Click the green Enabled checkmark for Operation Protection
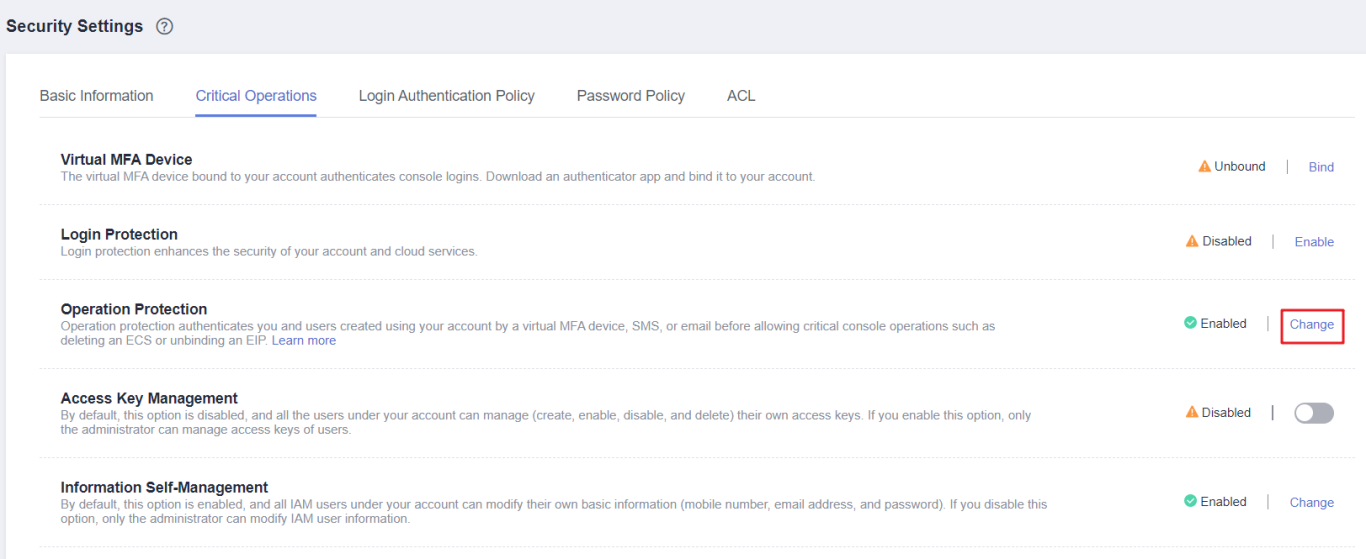Image resolution: width=1366 pixels, height=559 pixels. [1190, 323]
